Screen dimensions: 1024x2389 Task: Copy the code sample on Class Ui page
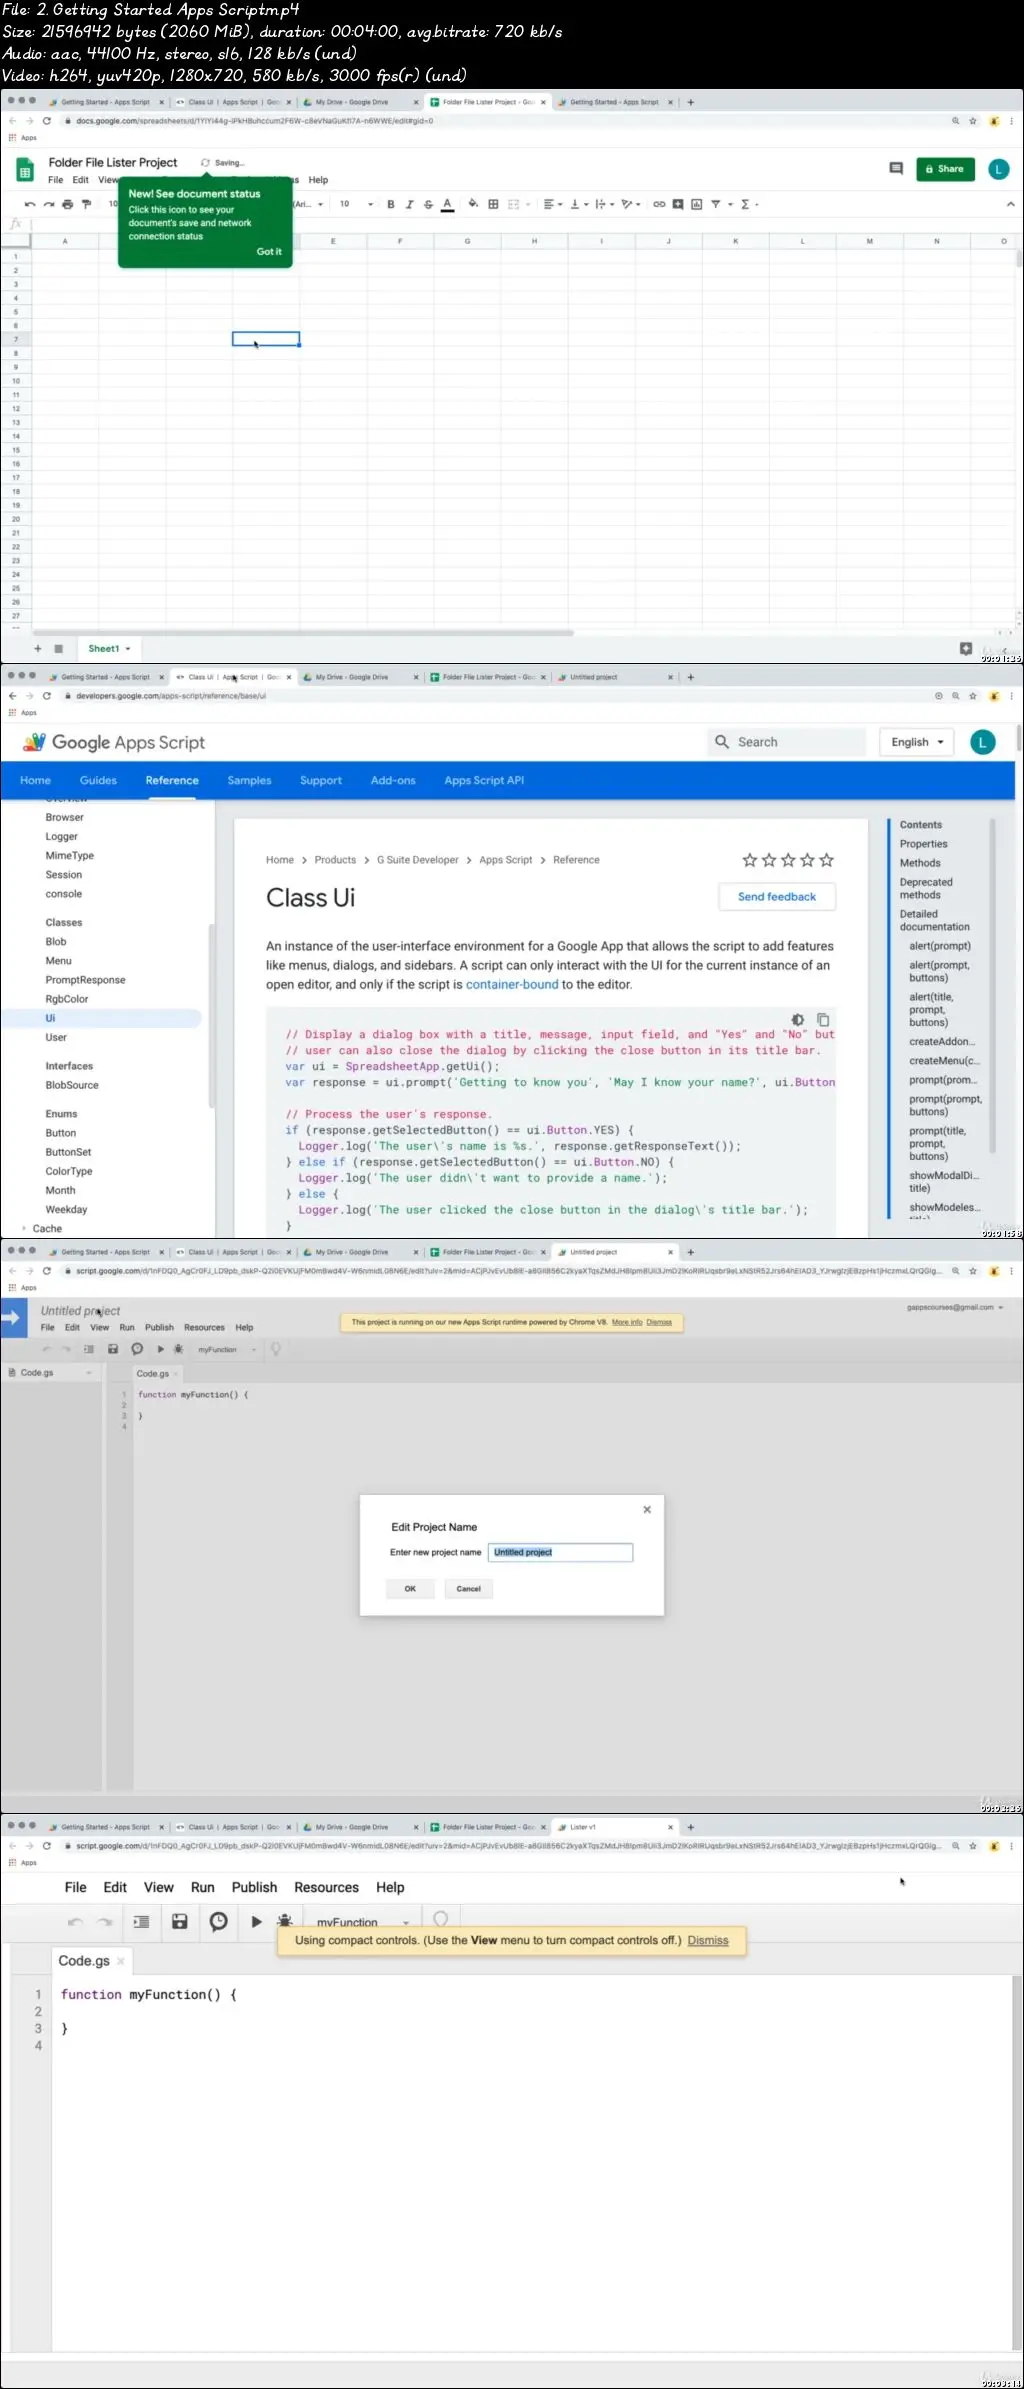pos(823,1019)
